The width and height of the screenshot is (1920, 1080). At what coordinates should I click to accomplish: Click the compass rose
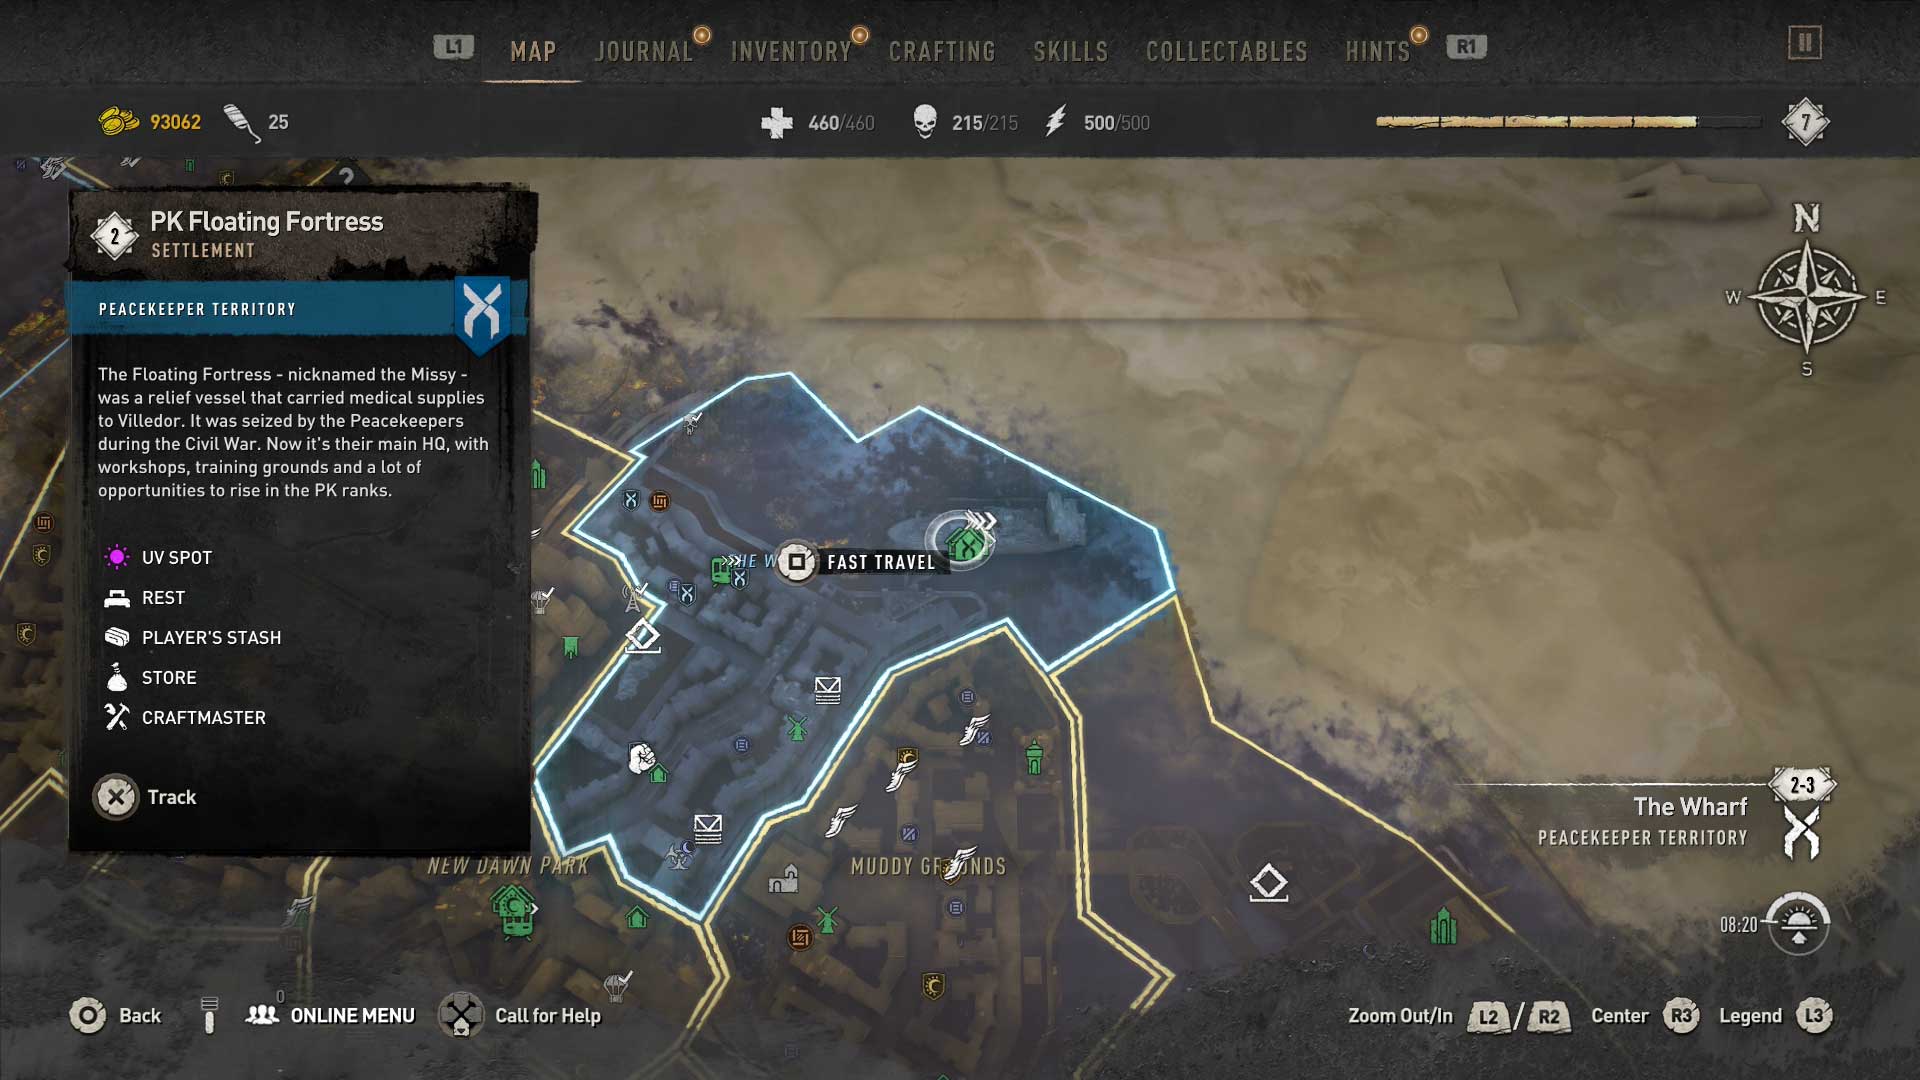click(x=1807, y=297)
